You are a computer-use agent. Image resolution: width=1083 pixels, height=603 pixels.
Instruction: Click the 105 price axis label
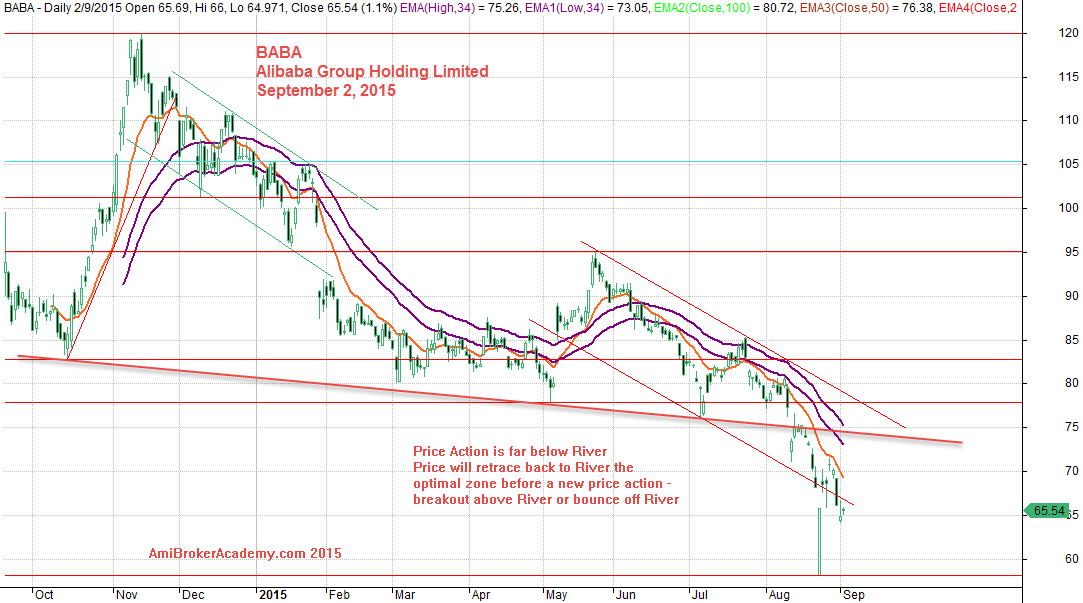[1068, 164]
